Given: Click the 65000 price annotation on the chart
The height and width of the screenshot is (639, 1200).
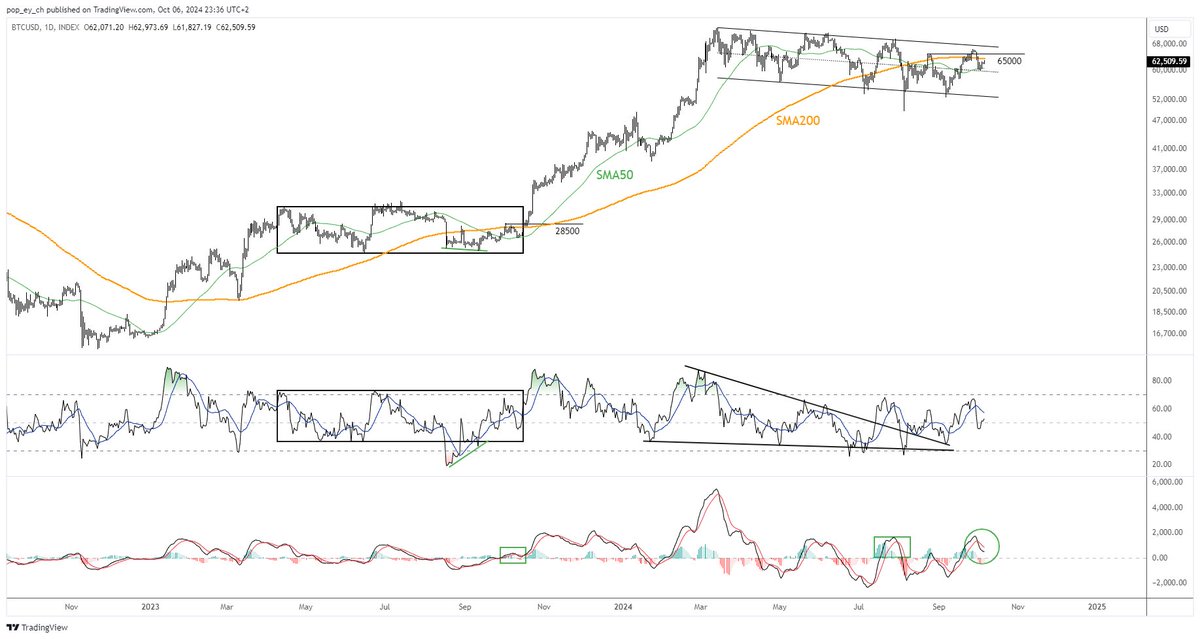Looking at the screenshot, I should 1009,60.
